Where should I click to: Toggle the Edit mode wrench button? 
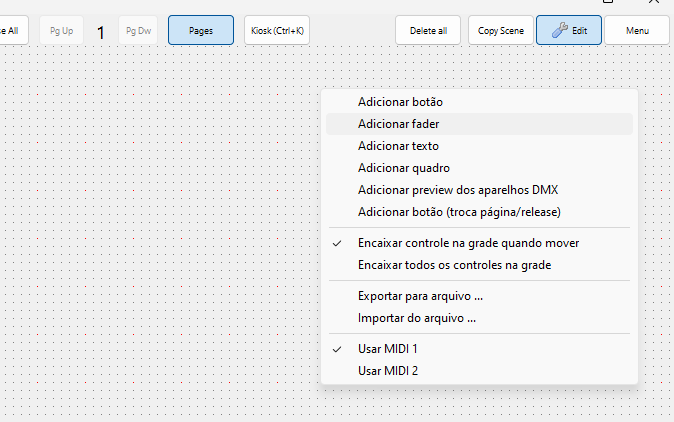[x=569, y=30]
